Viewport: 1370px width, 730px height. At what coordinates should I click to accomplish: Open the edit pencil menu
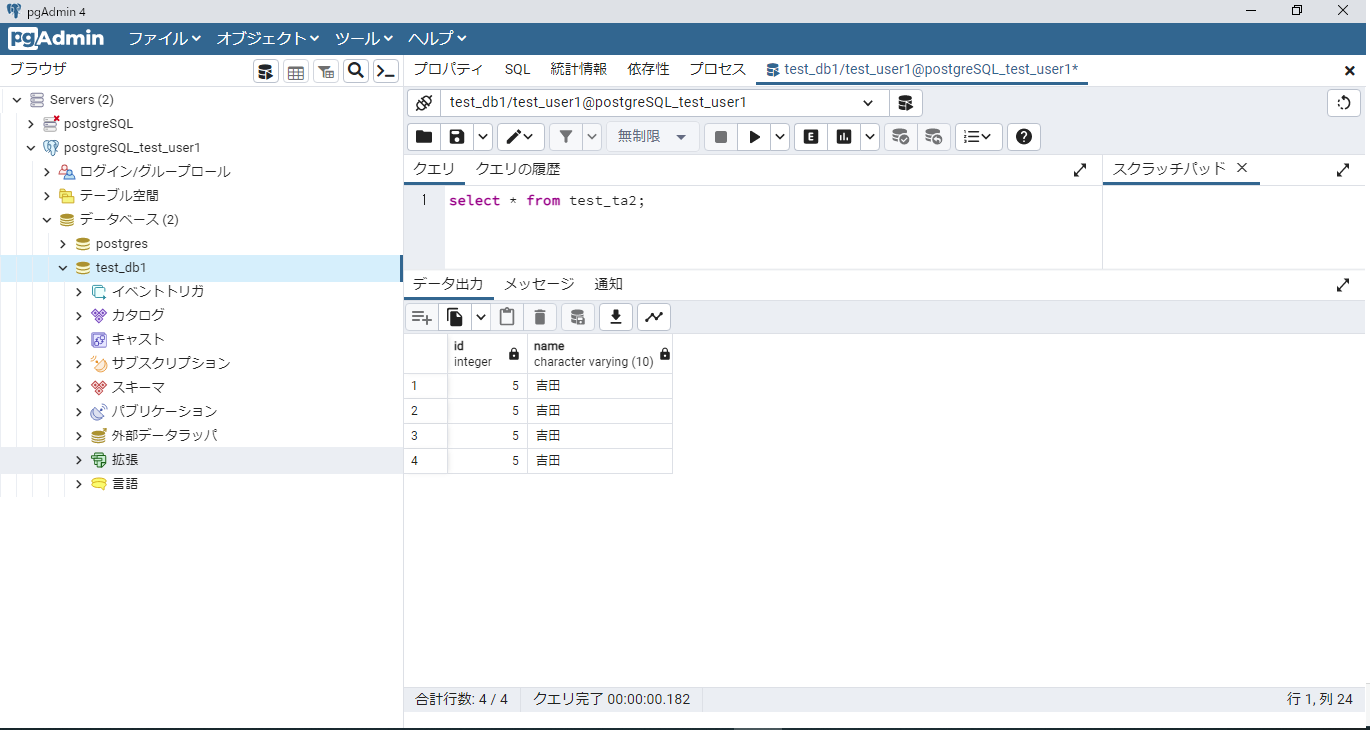[521, 137]
